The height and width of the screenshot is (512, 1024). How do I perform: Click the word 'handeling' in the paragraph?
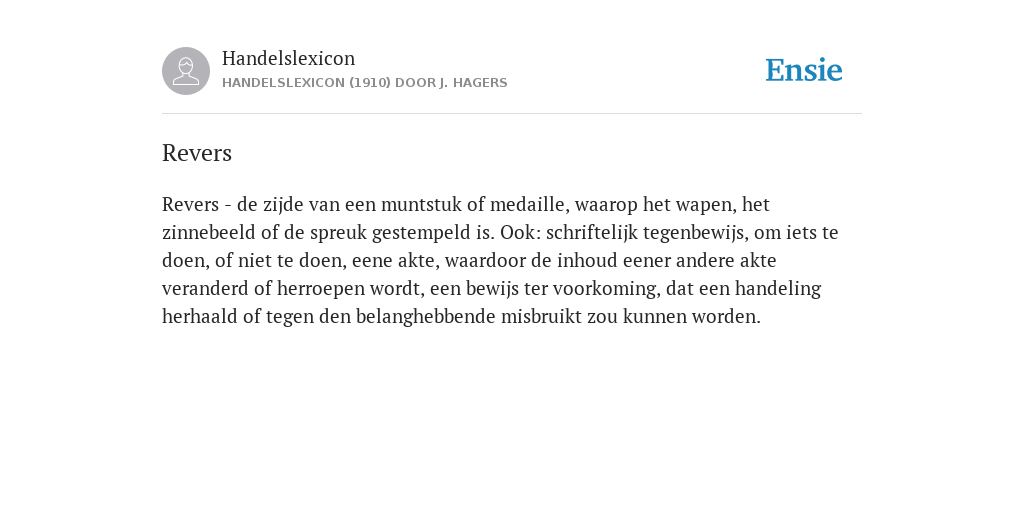(778, 289)
